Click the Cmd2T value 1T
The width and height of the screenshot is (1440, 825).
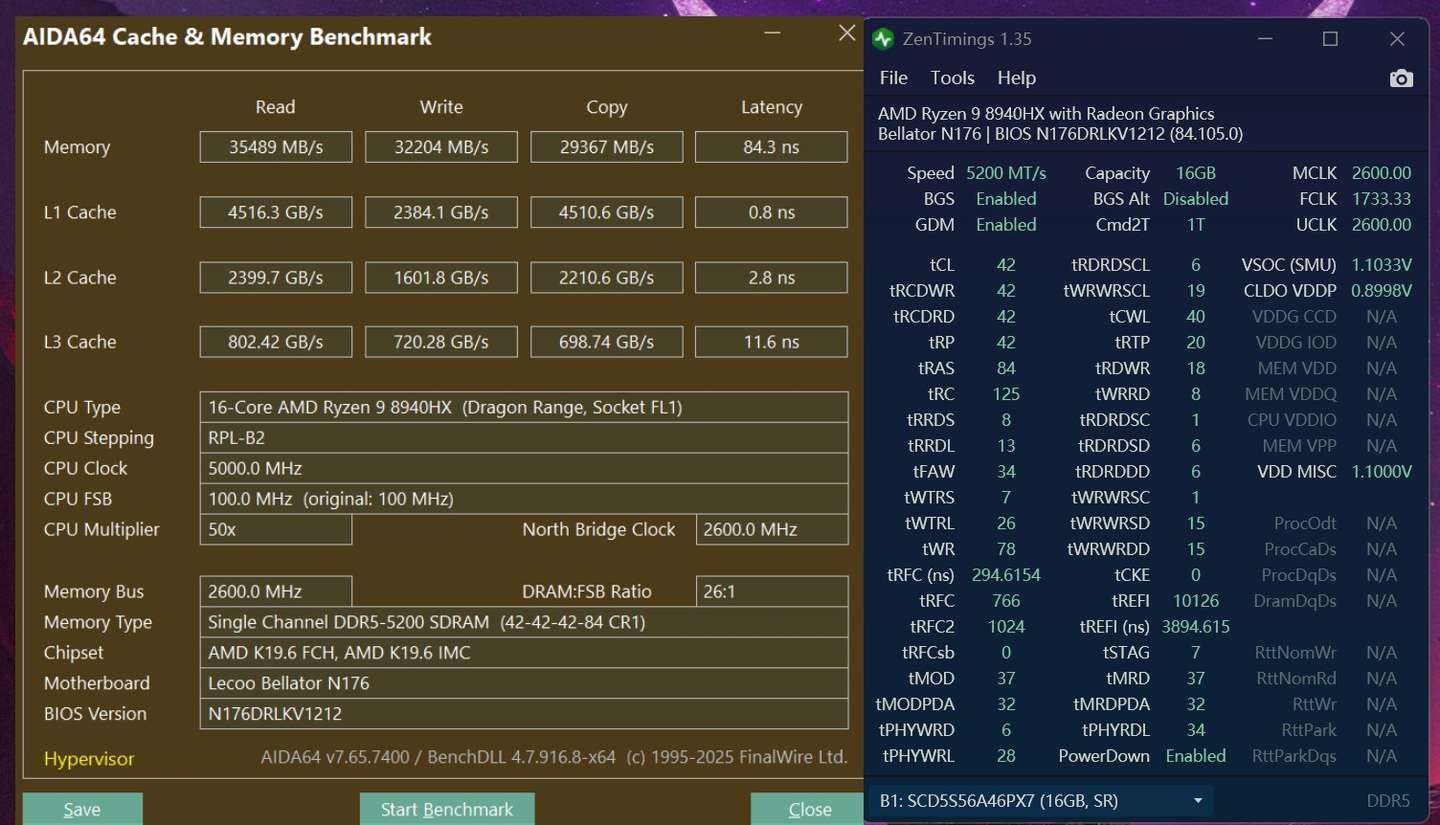pos(1196,225)
